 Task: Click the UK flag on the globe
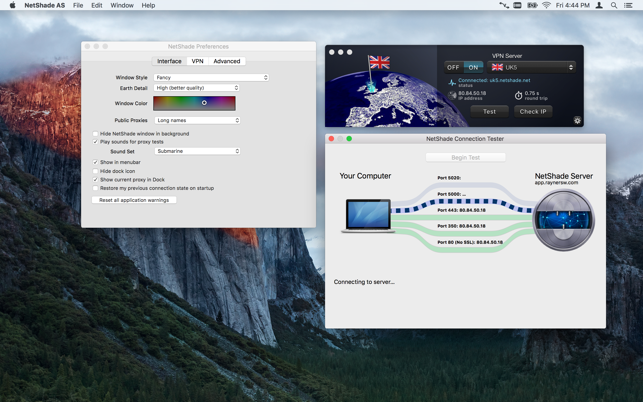pyautogui.click(x=379, y=62)
